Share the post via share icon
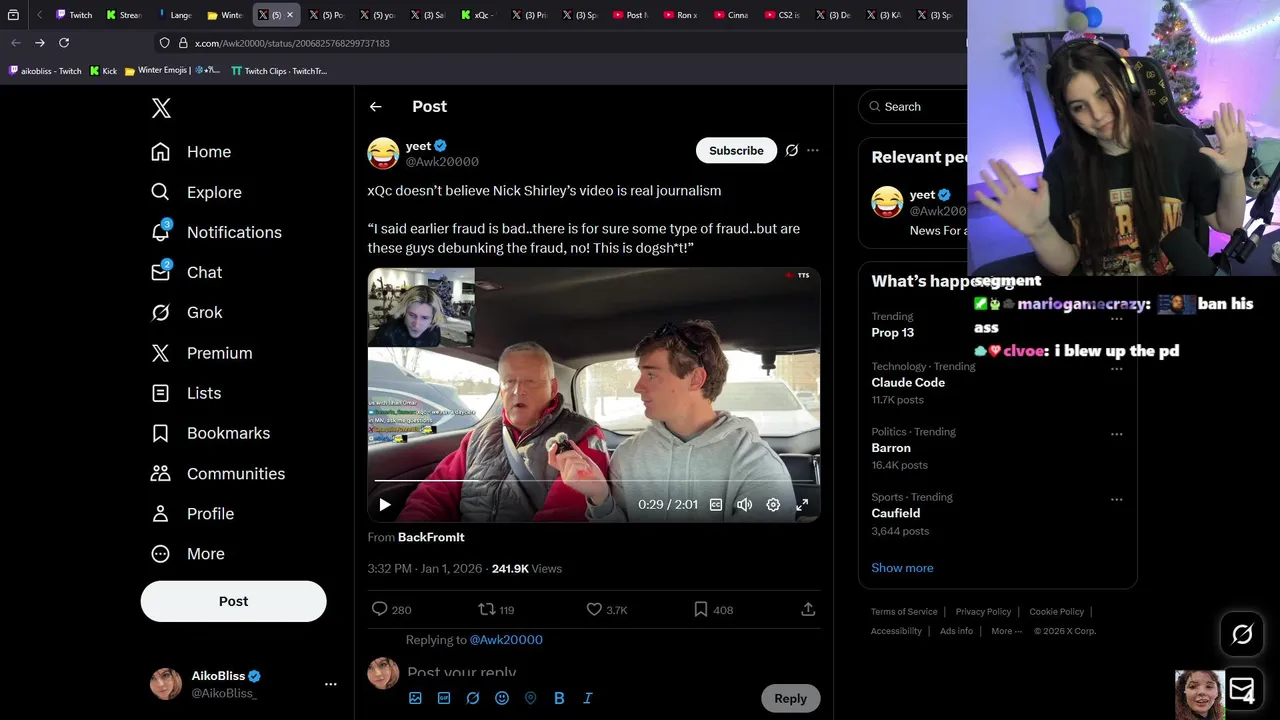The image size is (1280, 720). tap(808, 609)
